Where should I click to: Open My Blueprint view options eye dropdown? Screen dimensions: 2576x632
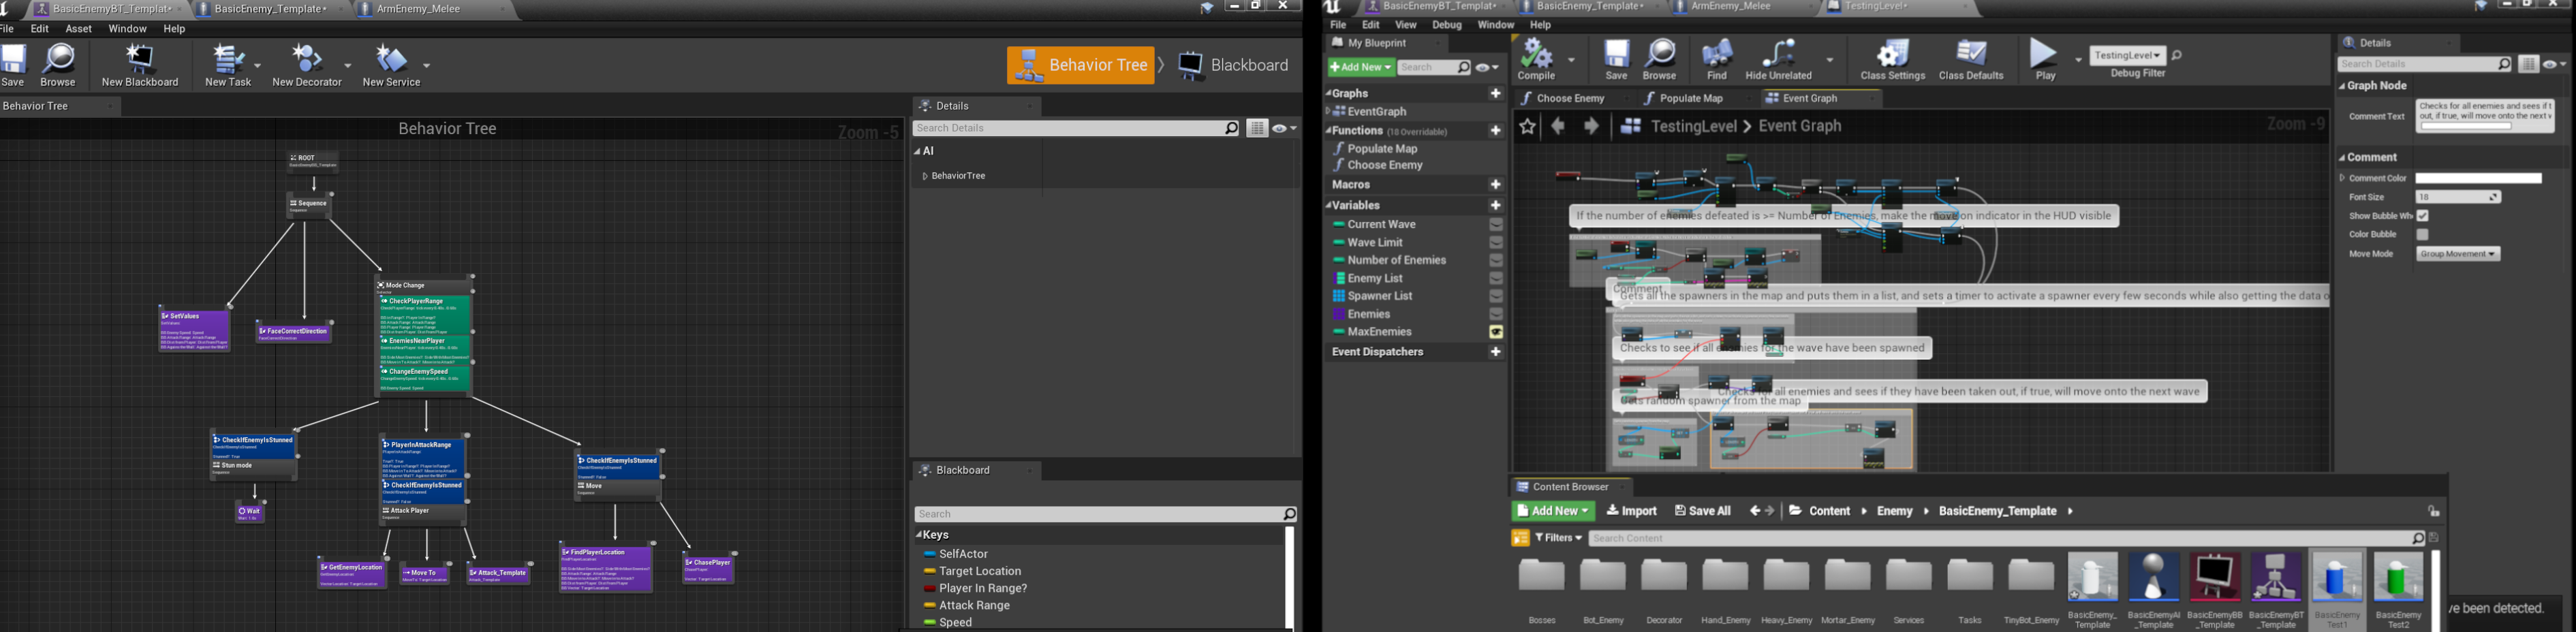coord(1488,68)
